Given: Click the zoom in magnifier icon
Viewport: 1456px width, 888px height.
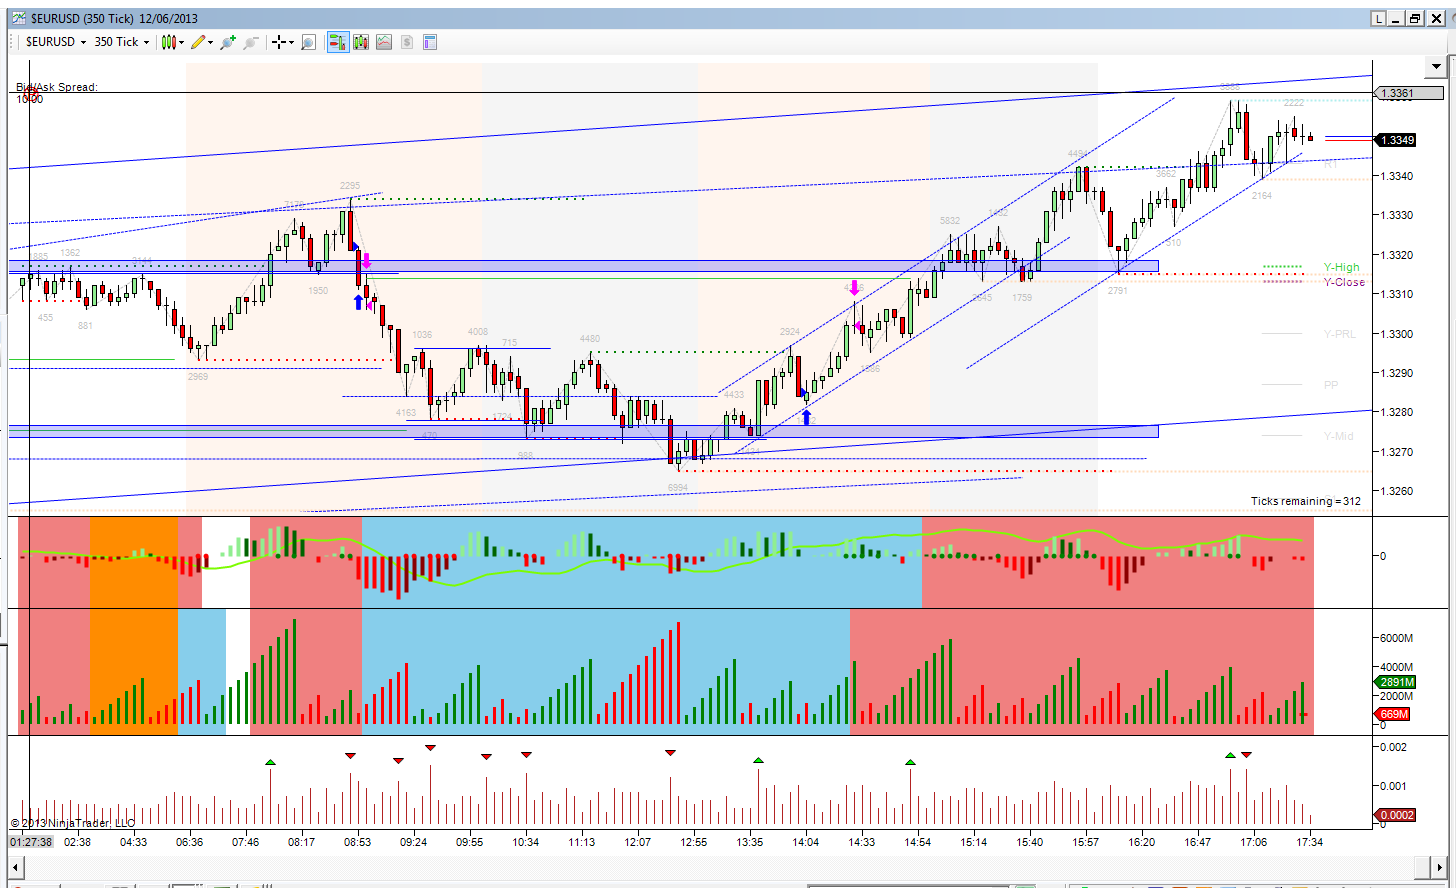Looking at the screenshot, I should coord(228,42).
